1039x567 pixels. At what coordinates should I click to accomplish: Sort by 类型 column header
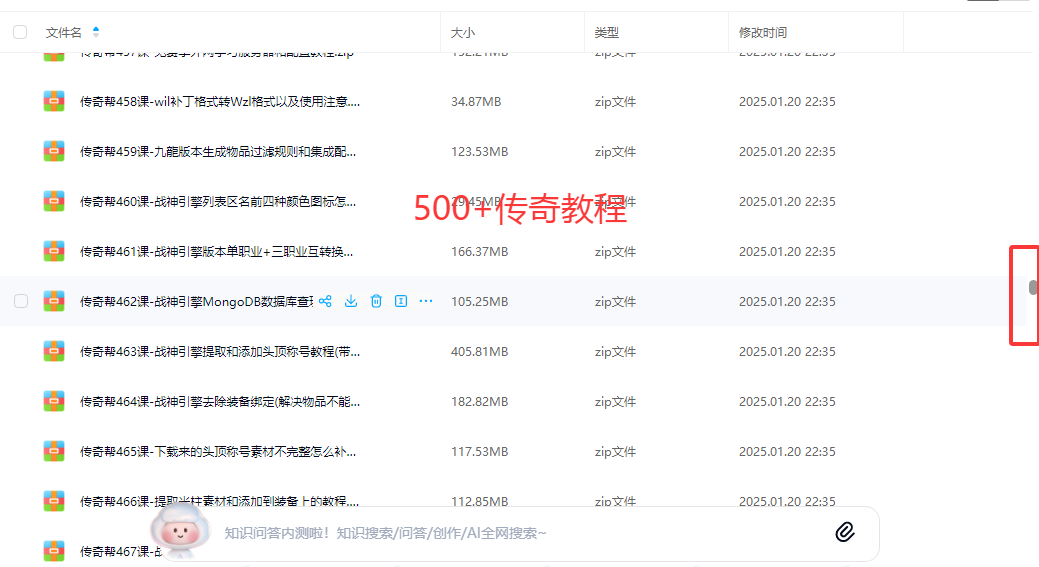606,33
